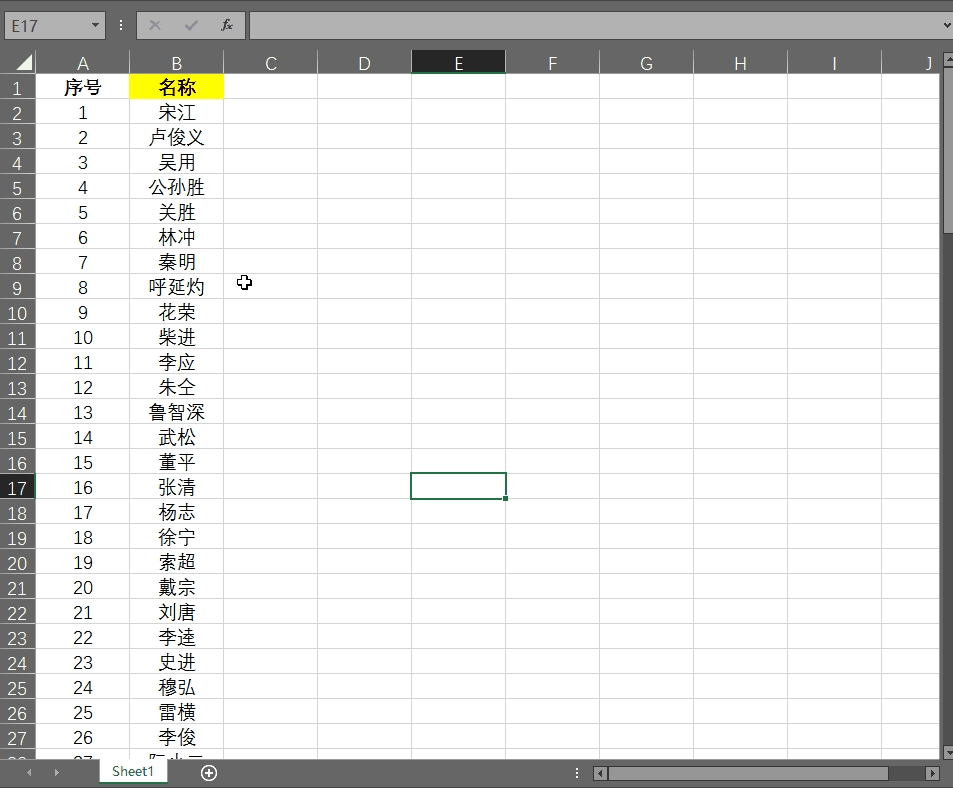Click horizontal scrollbar left arrow

click(x=600, y=773)
